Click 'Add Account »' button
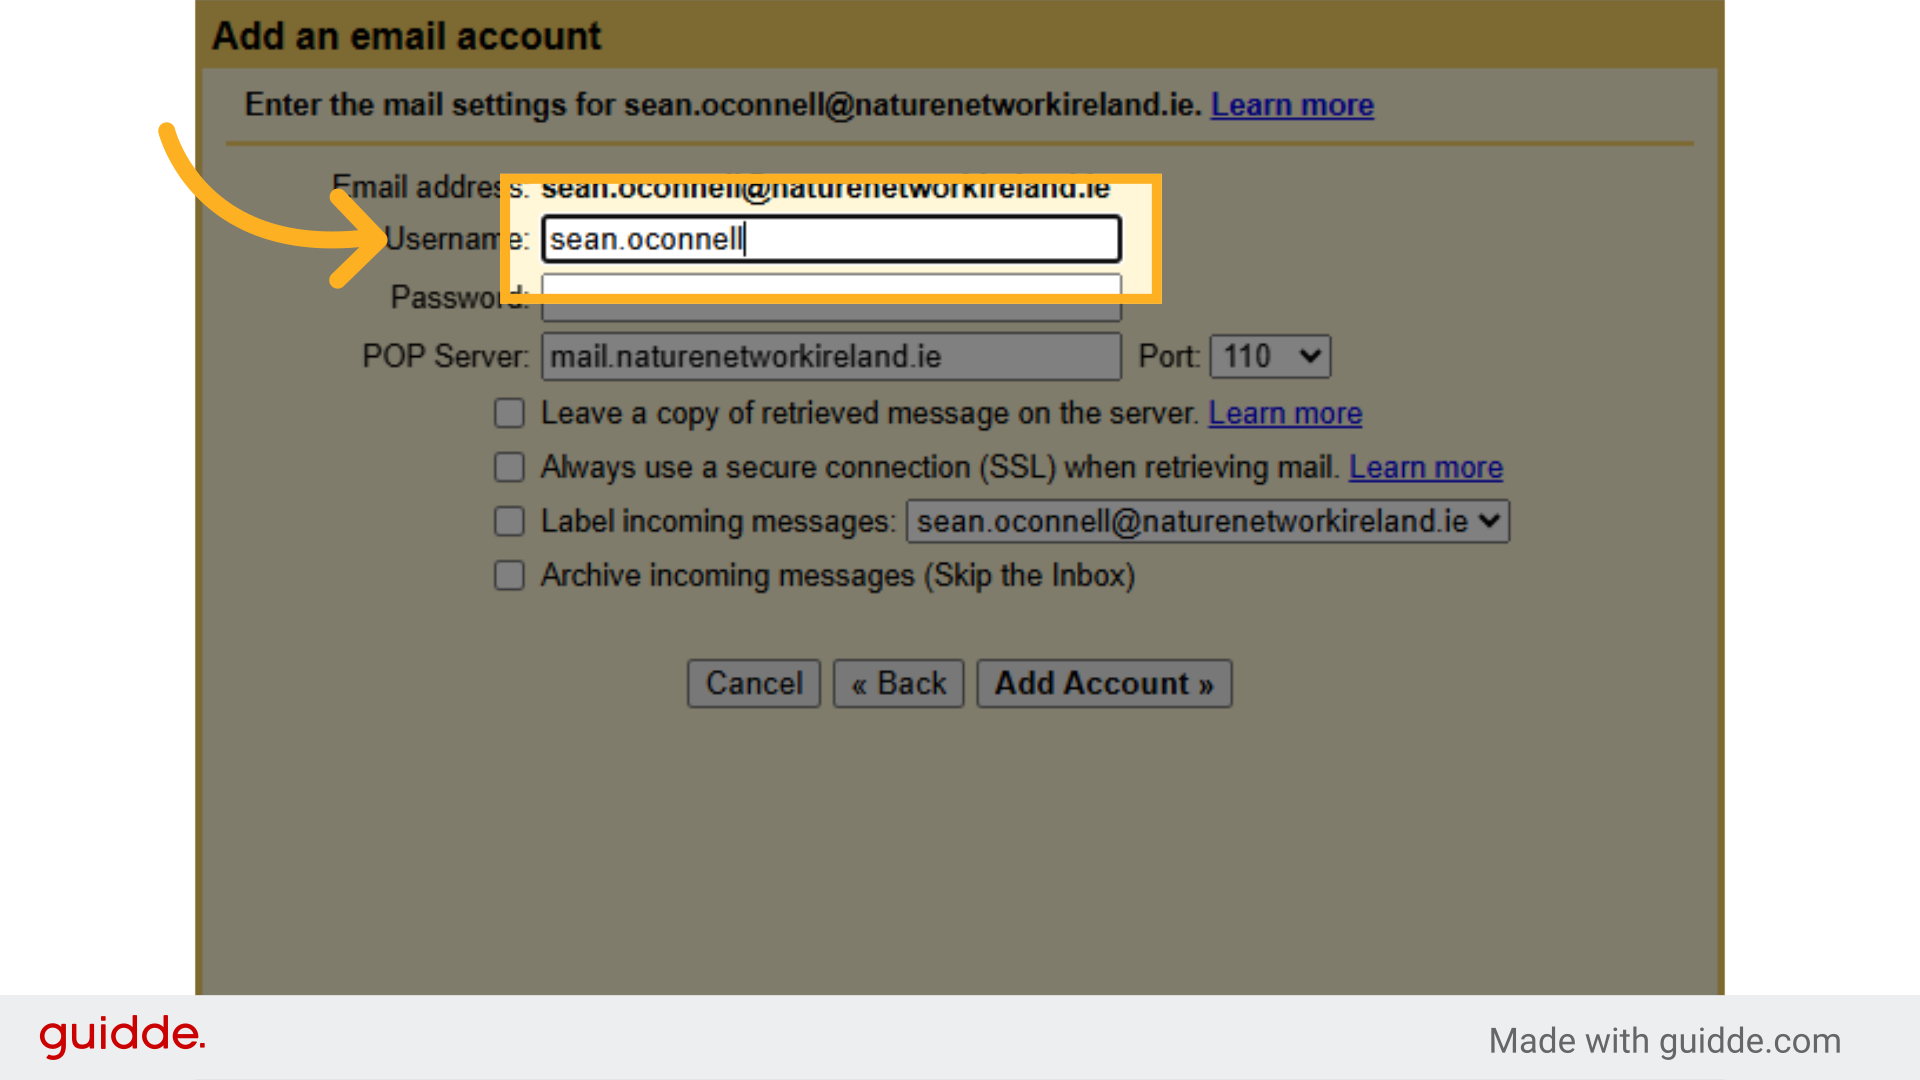The image size is (1920, 1080). [1104, 683]
